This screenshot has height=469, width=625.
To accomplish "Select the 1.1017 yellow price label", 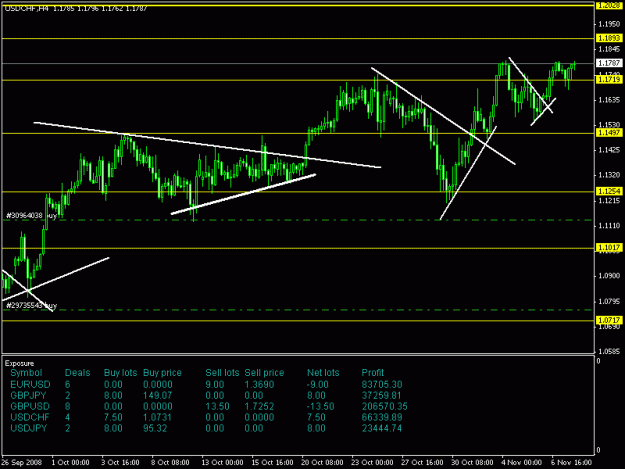I will [609, 248].
